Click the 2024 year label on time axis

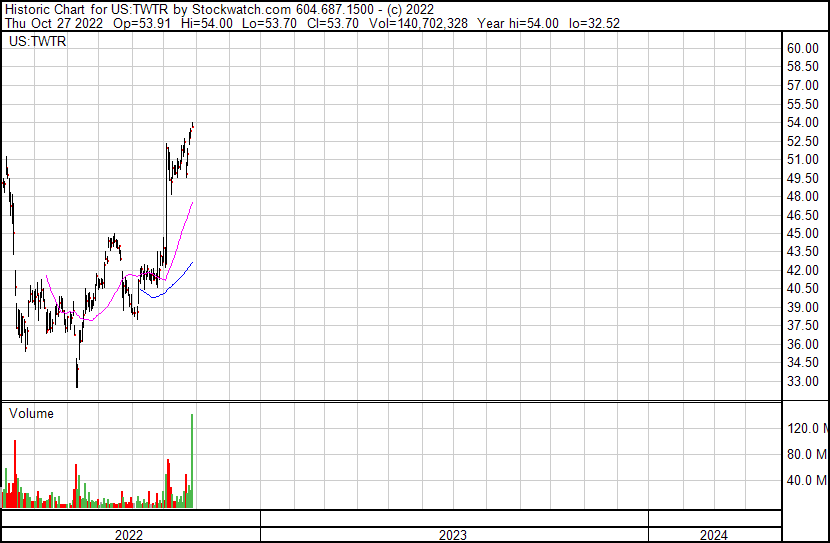[x=714, y=535]
